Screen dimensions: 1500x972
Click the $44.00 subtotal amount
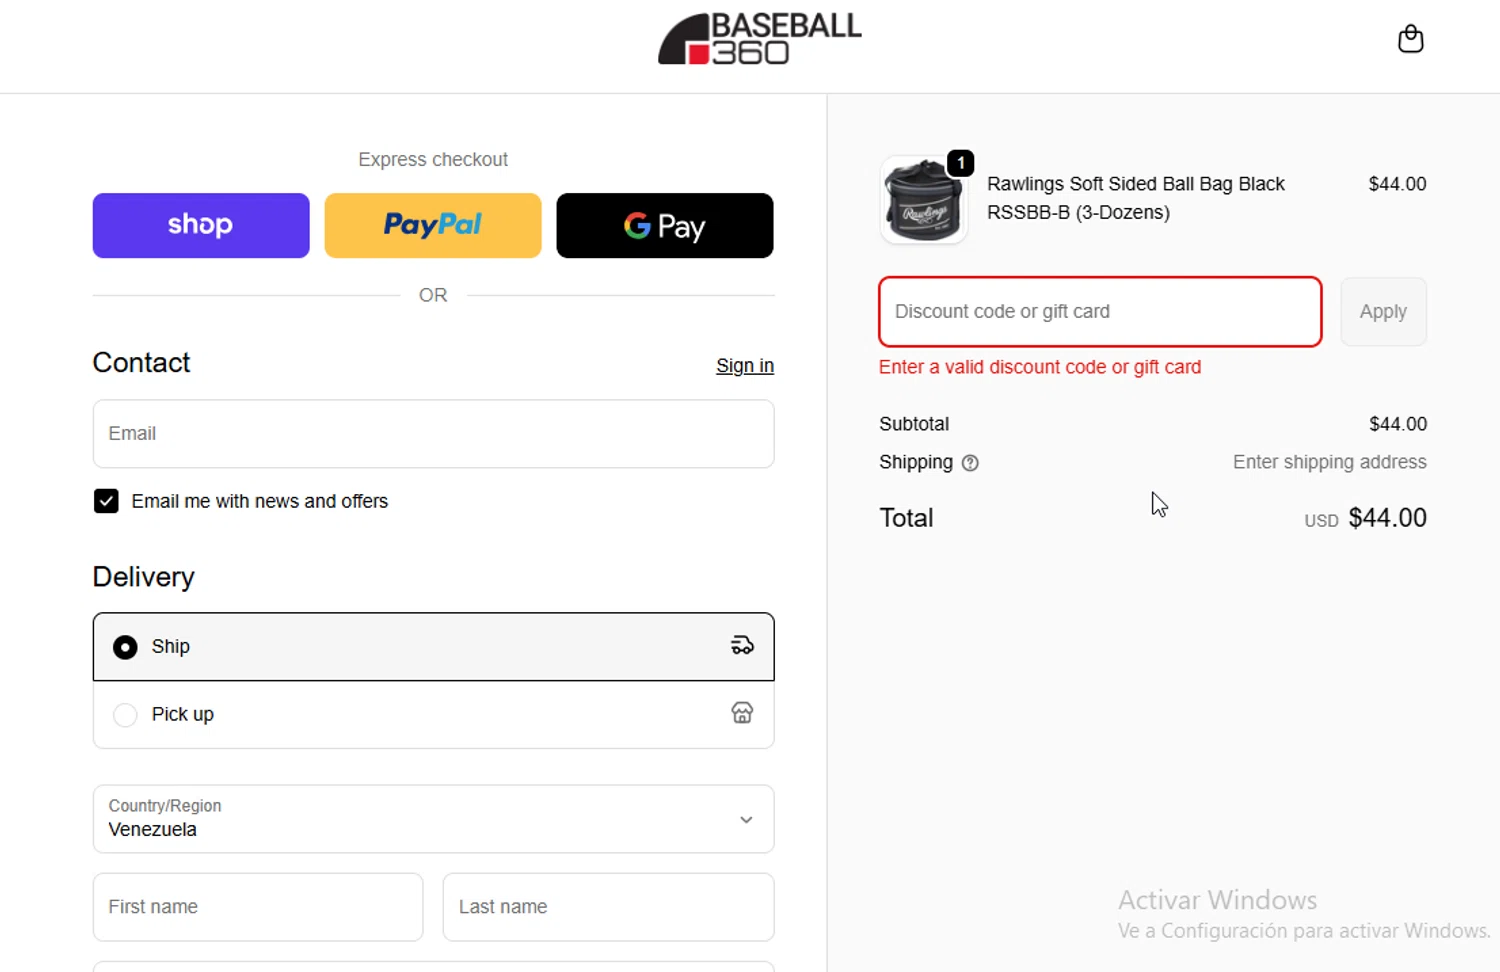tap(1398, 424)
